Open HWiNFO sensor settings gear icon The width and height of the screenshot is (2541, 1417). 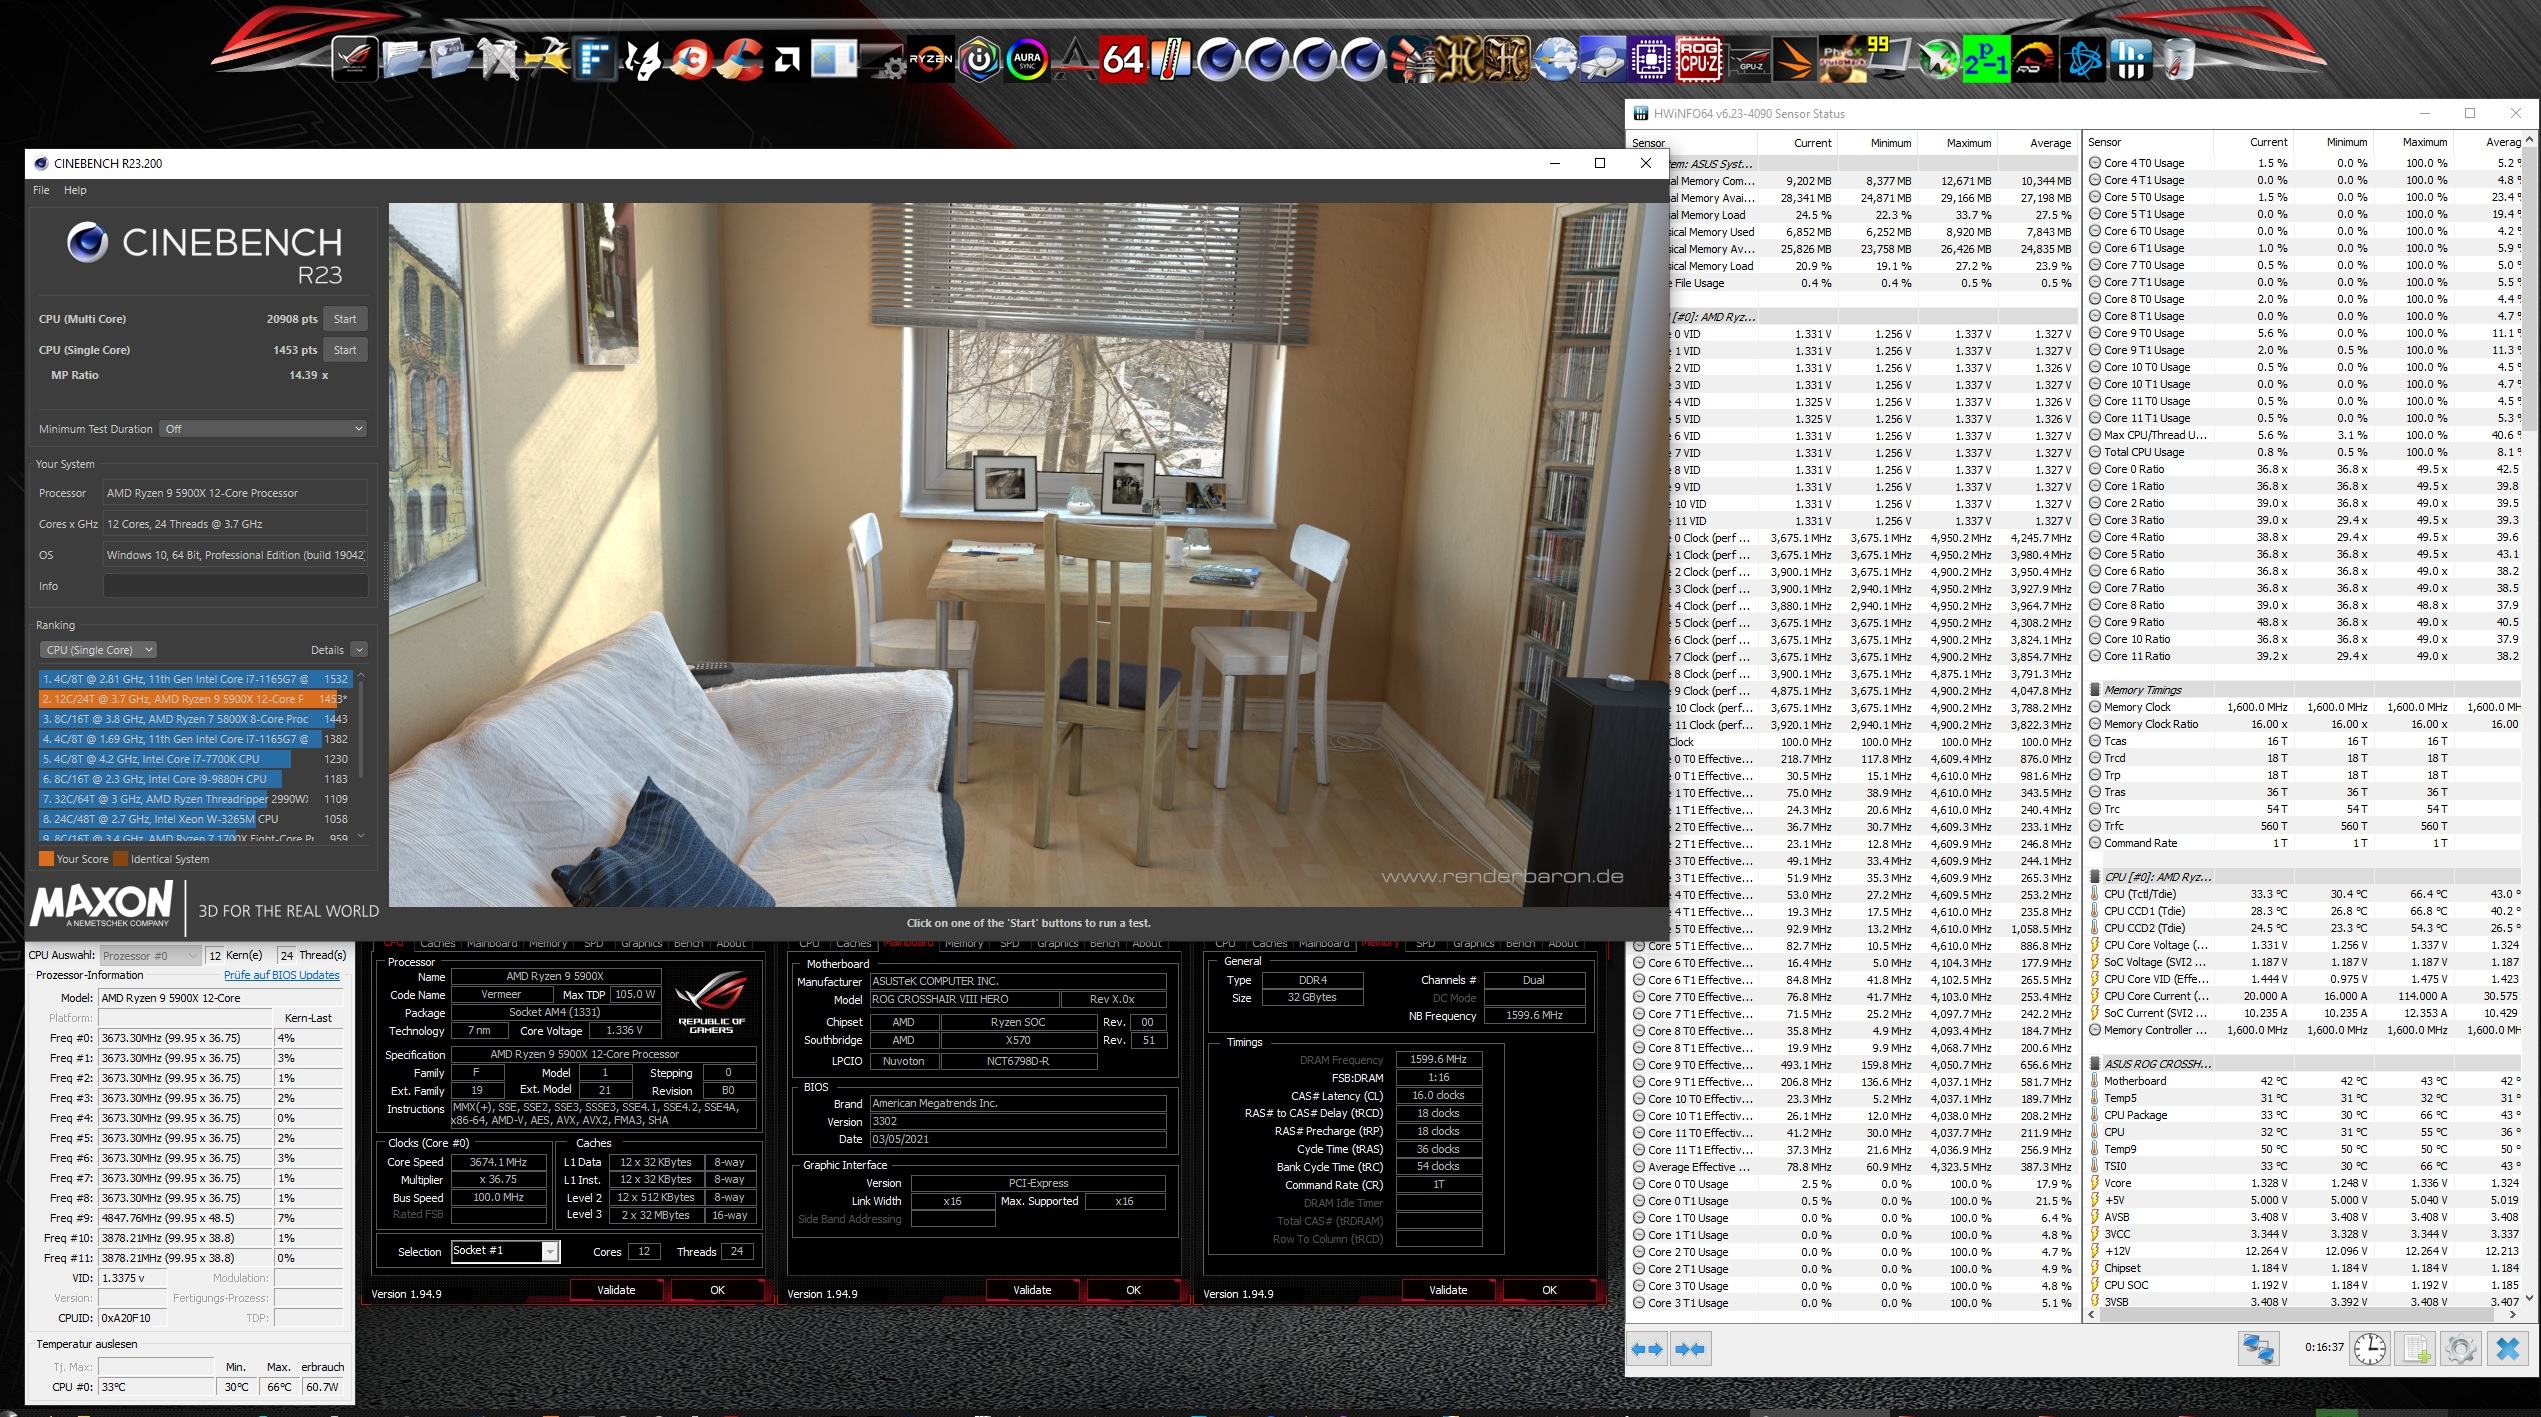(x=2460, y=1348)
